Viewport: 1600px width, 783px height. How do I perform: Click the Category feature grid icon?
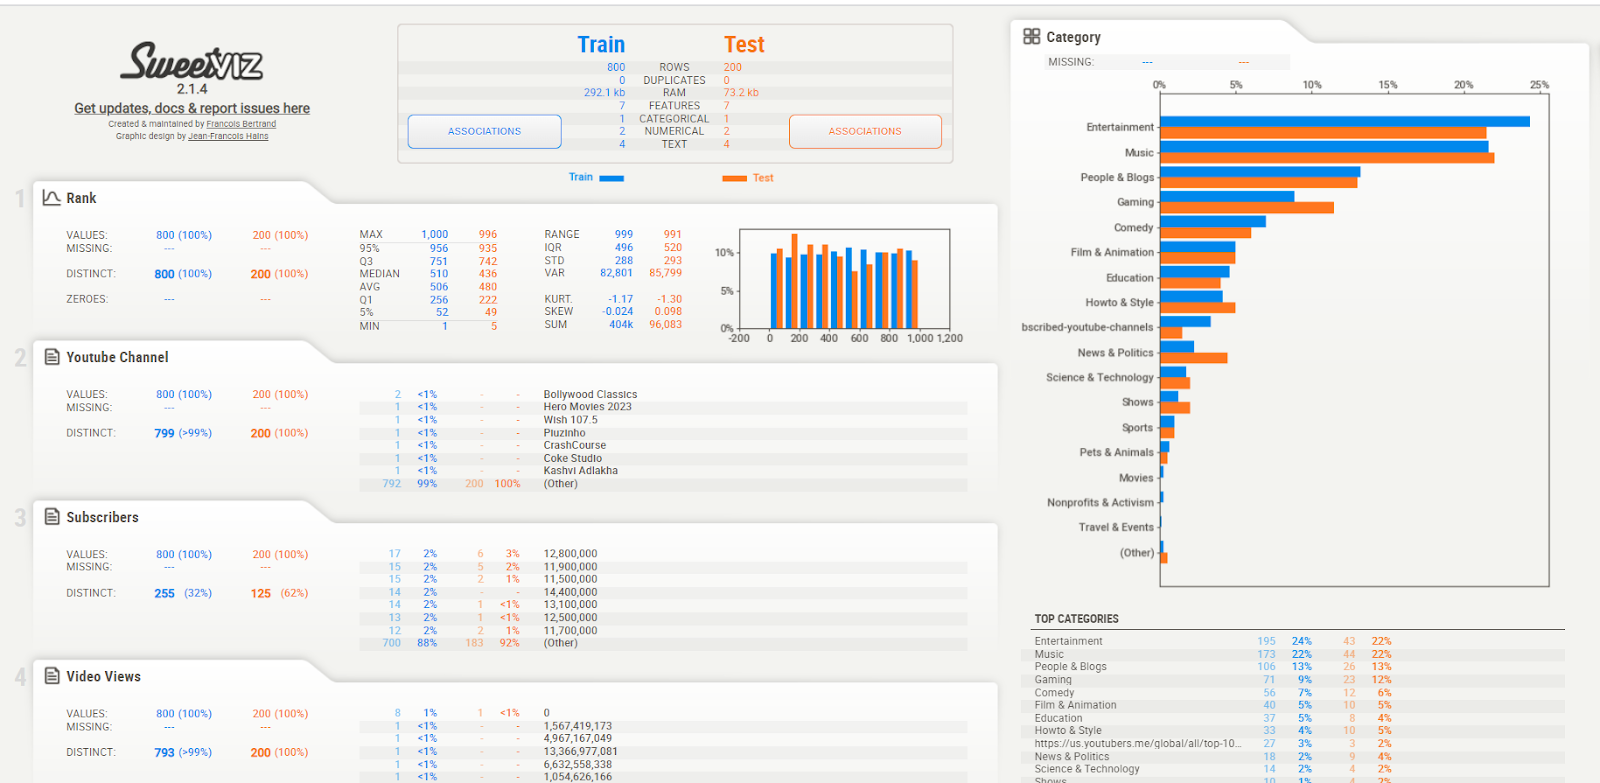(1032, 36)
